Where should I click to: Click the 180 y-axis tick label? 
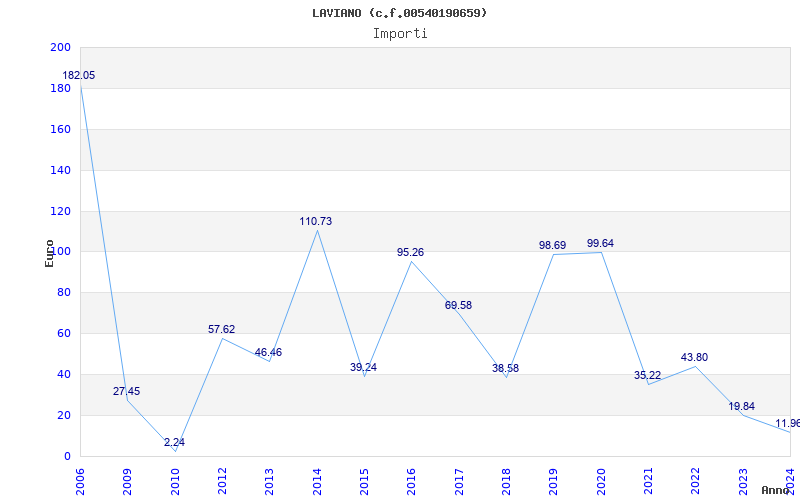[x=60, y=88]
